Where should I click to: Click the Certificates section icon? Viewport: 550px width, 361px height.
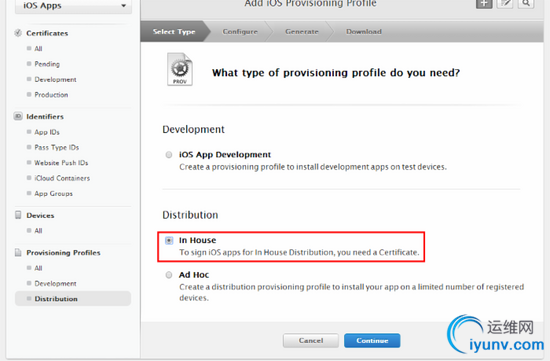point(18,33)
